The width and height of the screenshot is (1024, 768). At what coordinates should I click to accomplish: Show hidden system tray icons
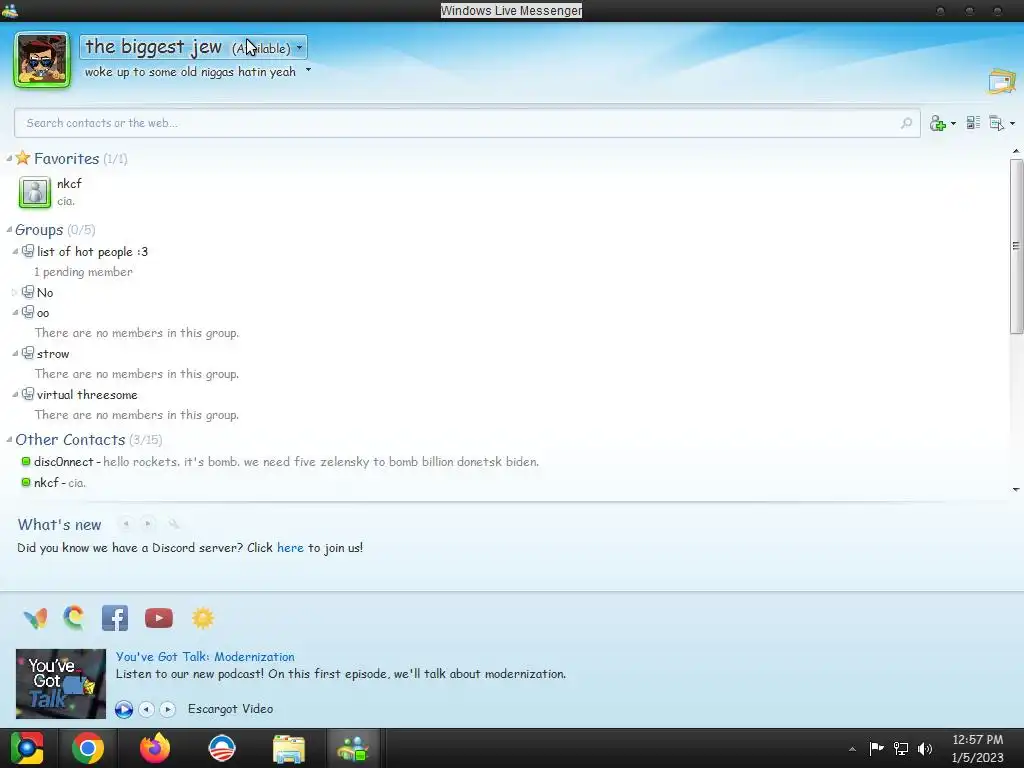[x=852, y=749]
